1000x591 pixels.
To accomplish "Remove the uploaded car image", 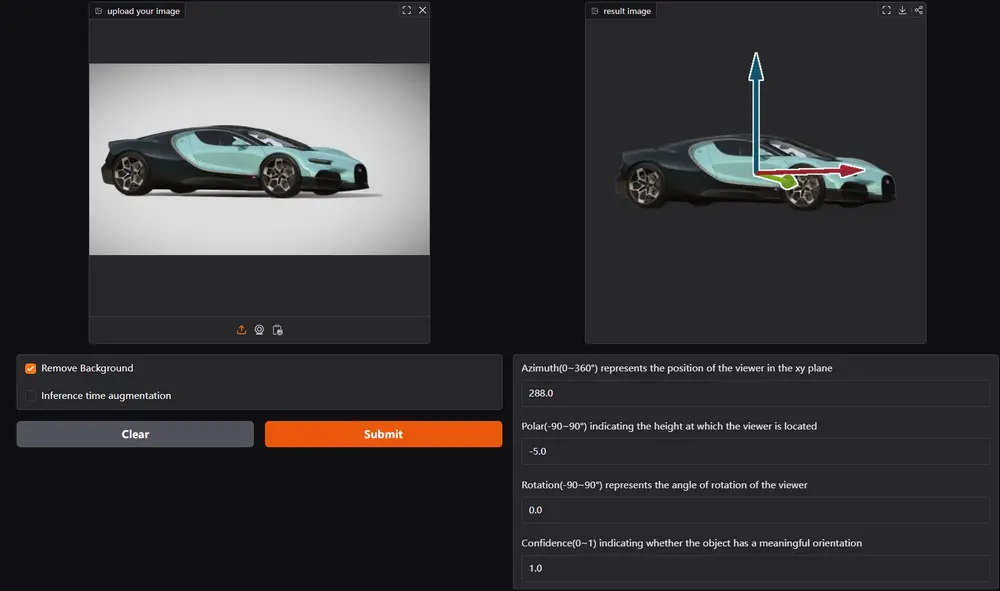I will click(x=422, y=10).
